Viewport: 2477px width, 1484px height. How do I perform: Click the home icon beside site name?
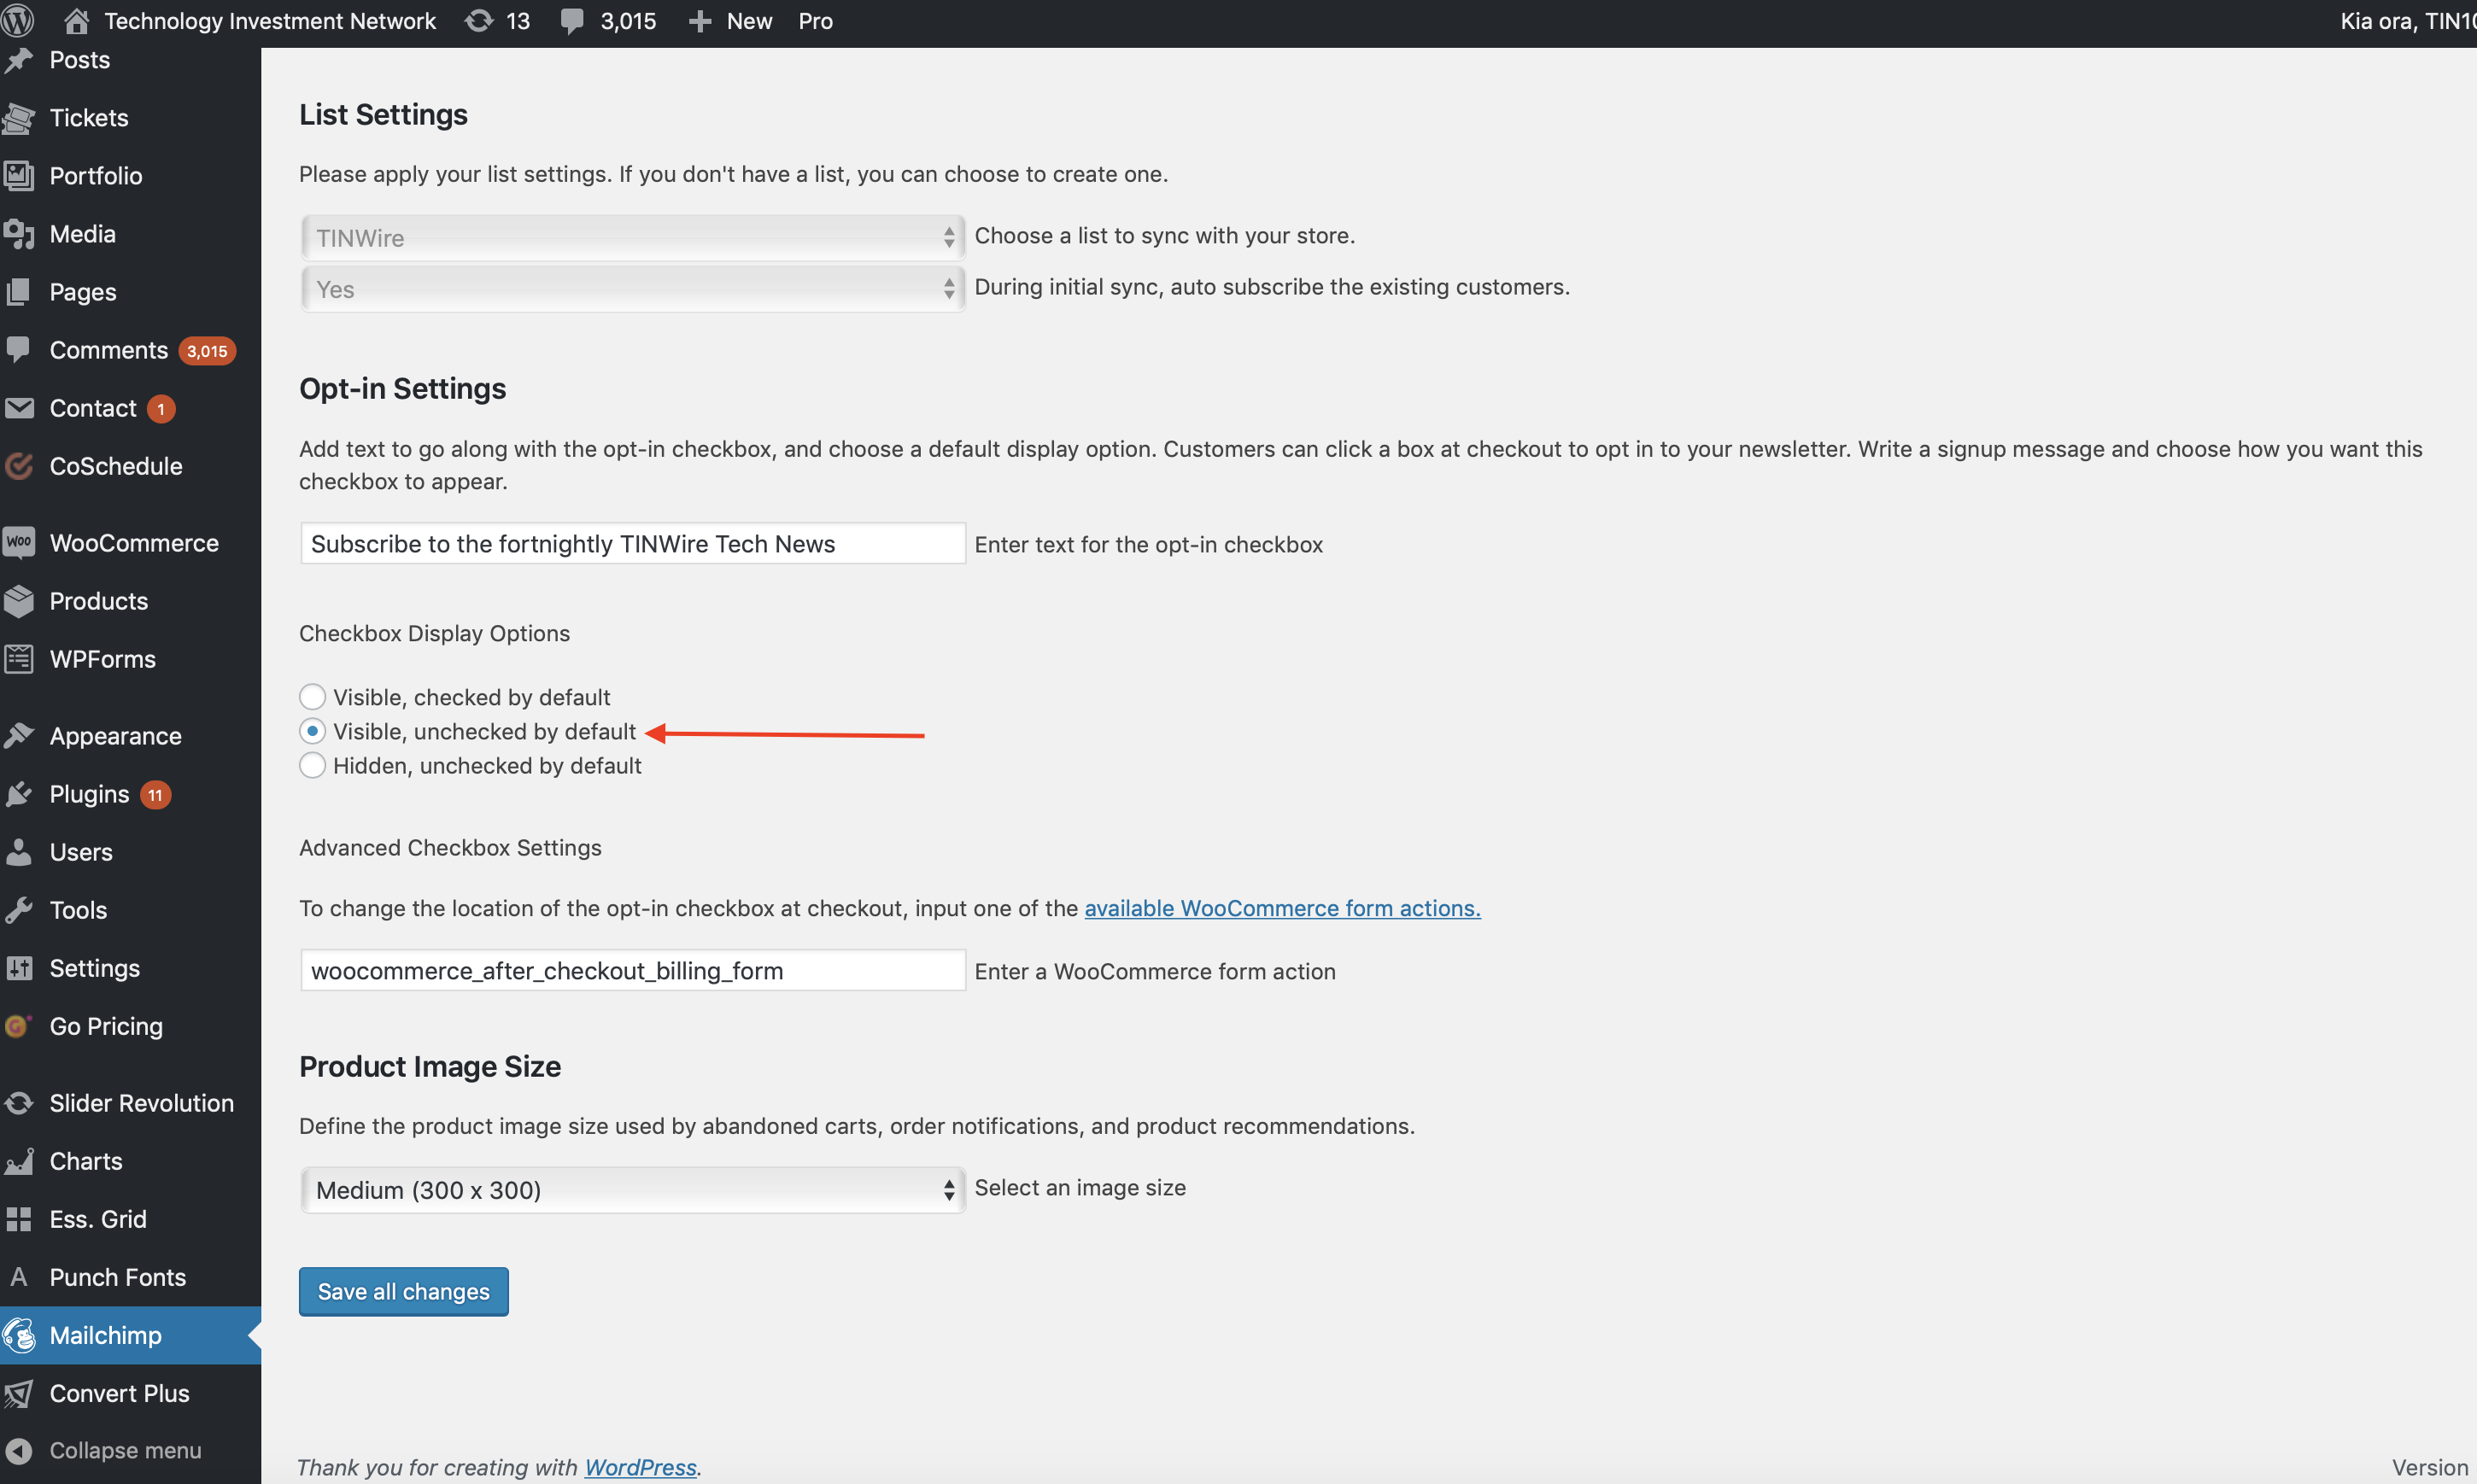[x=77, y=20]
